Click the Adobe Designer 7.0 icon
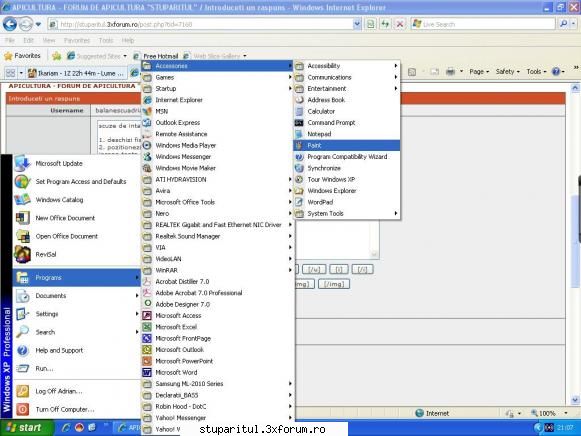Viewport: 581px width, 436px height. tap(147, 304)
